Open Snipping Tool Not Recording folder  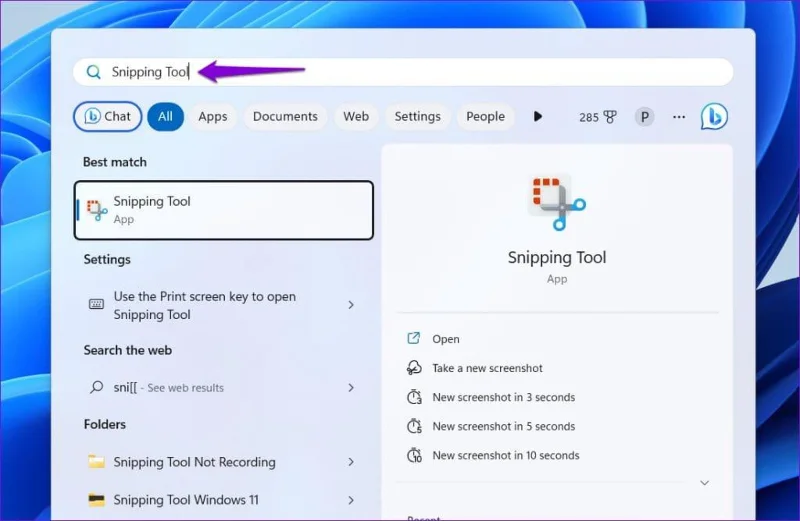coord(224,462)
